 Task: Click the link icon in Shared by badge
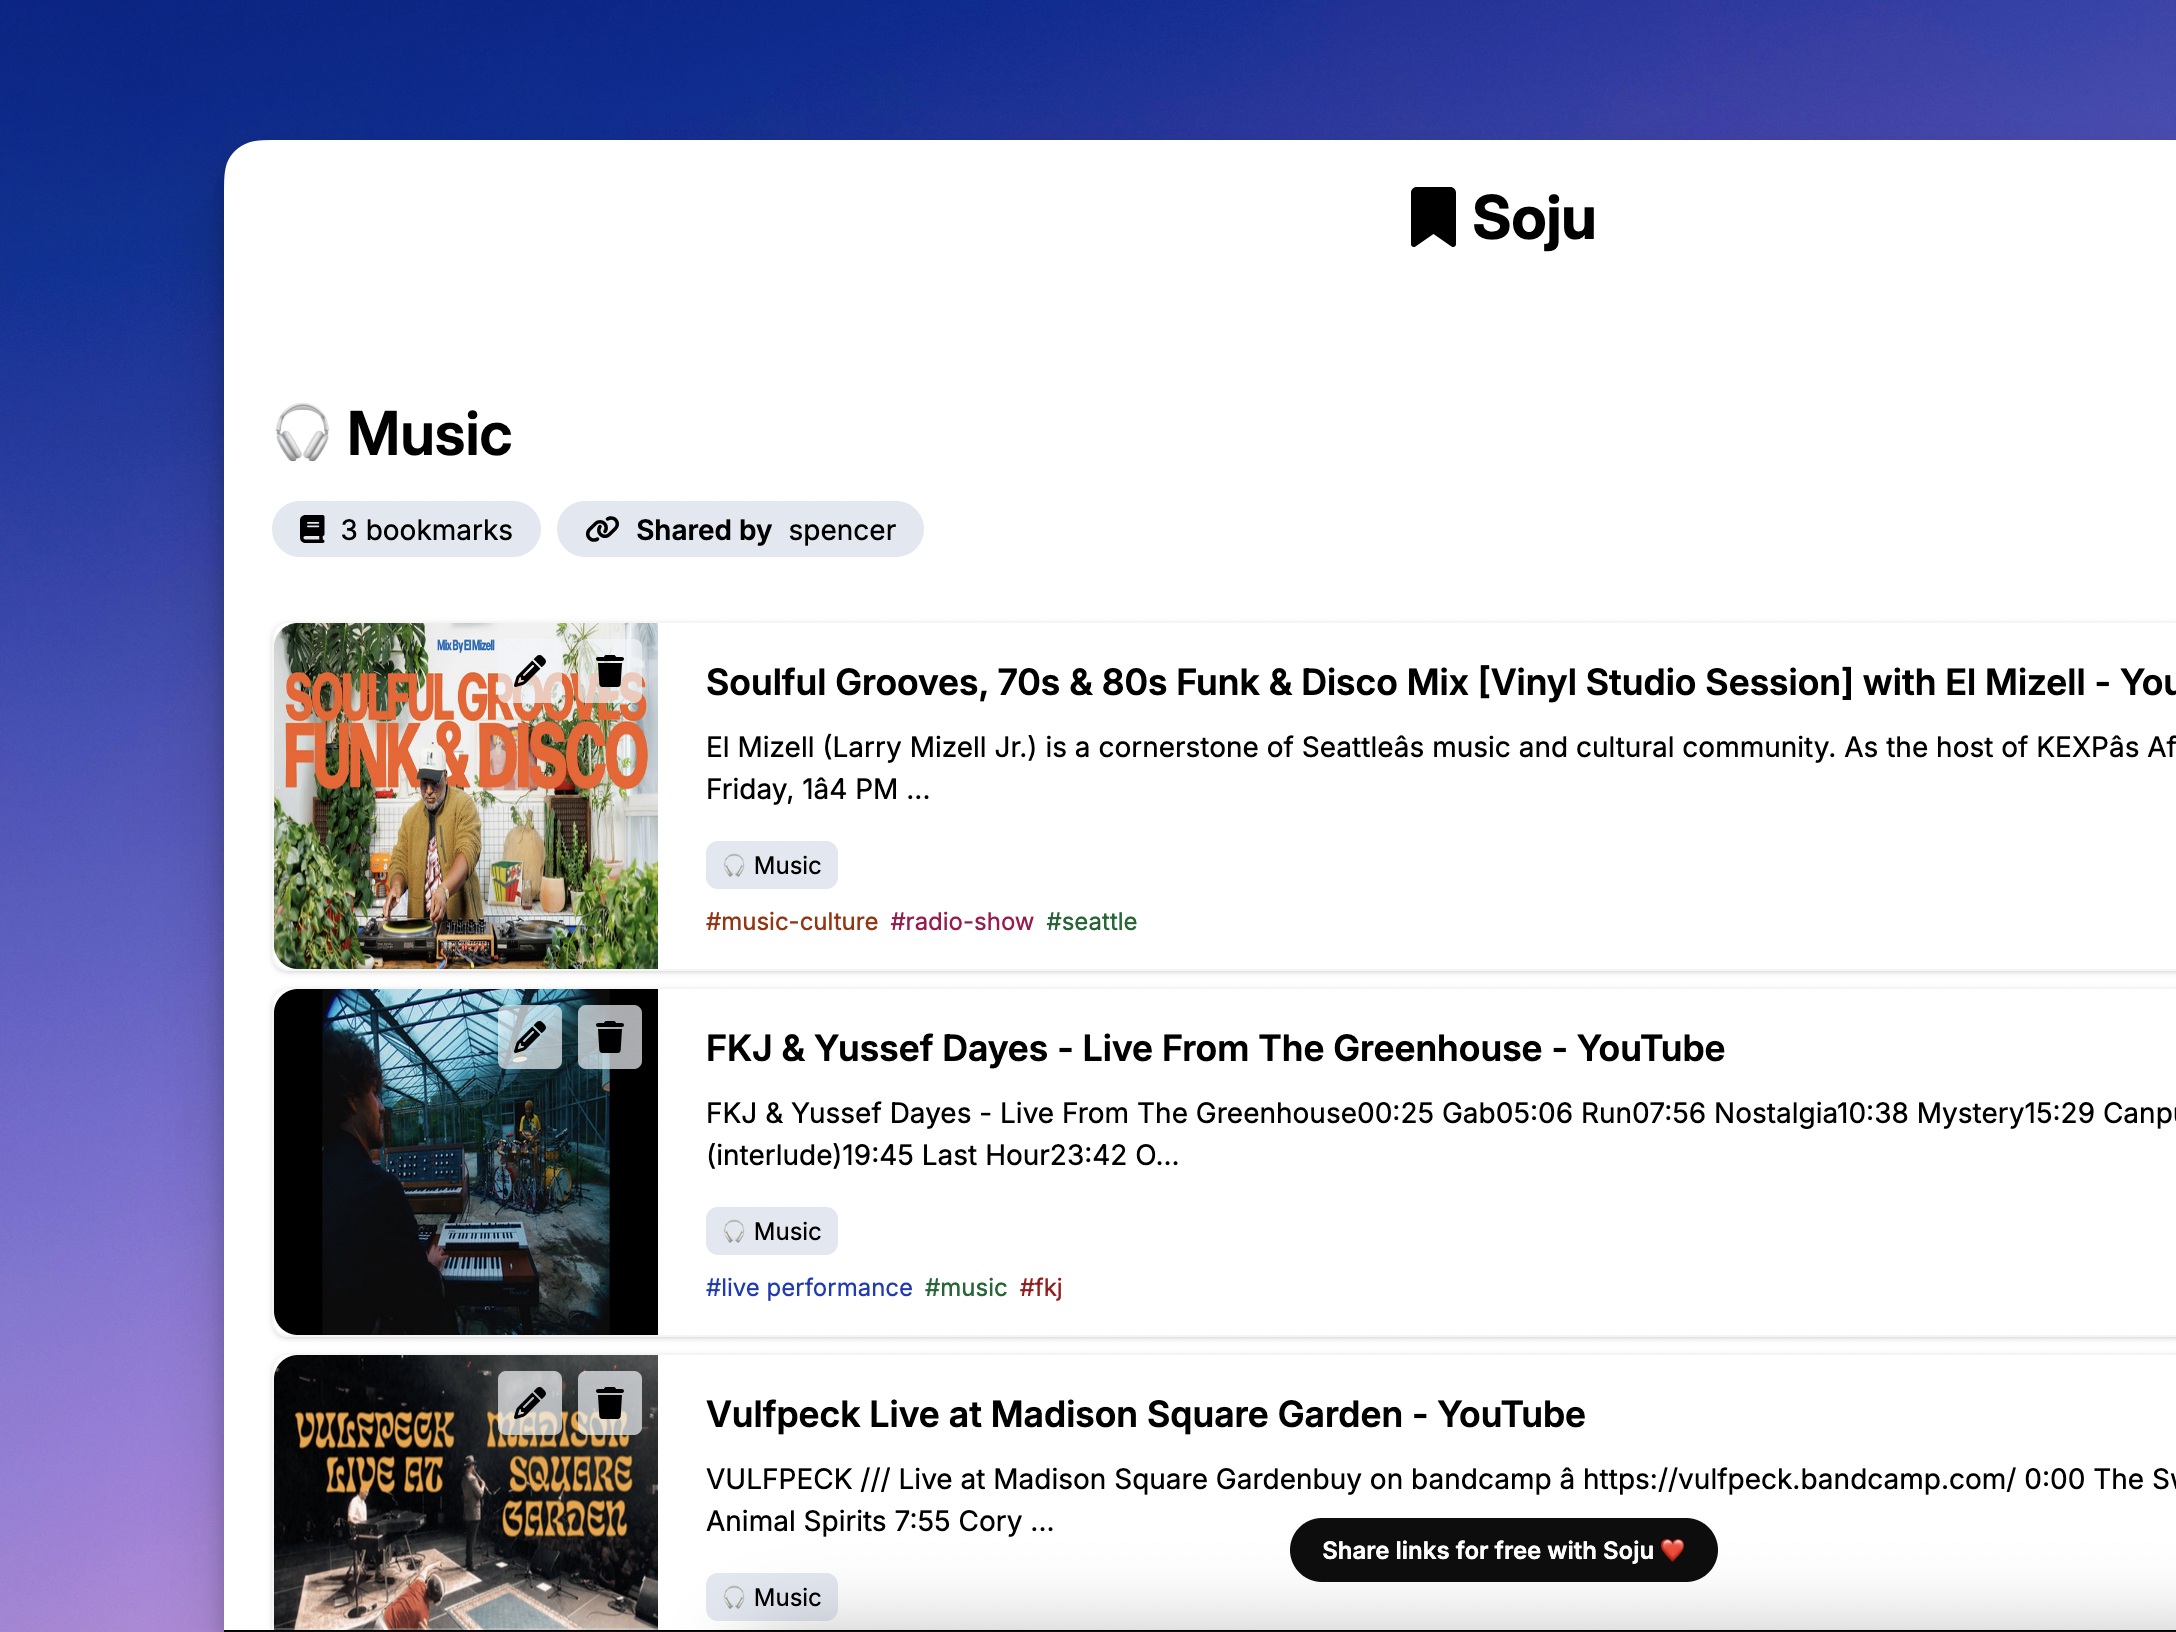(x=602, y=529)
